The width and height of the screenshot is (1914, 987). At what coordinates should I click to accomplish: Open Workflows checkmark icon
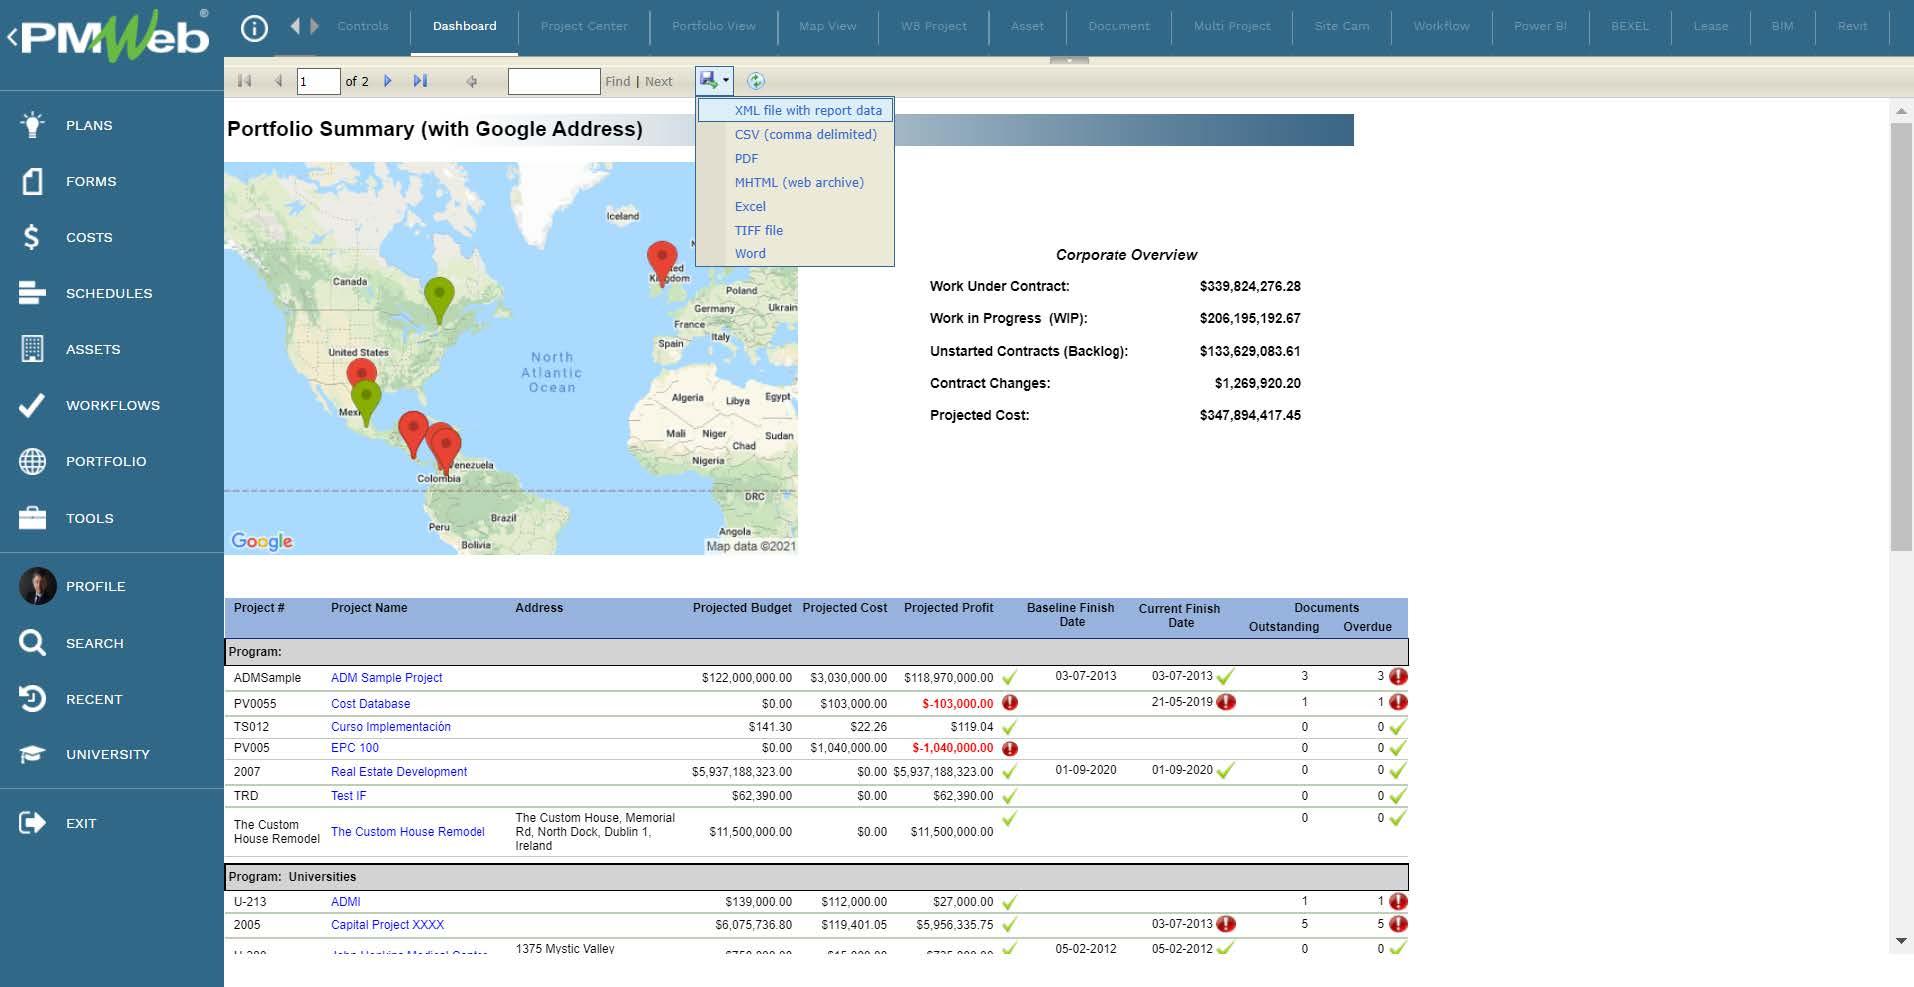[x=32, y=405]
